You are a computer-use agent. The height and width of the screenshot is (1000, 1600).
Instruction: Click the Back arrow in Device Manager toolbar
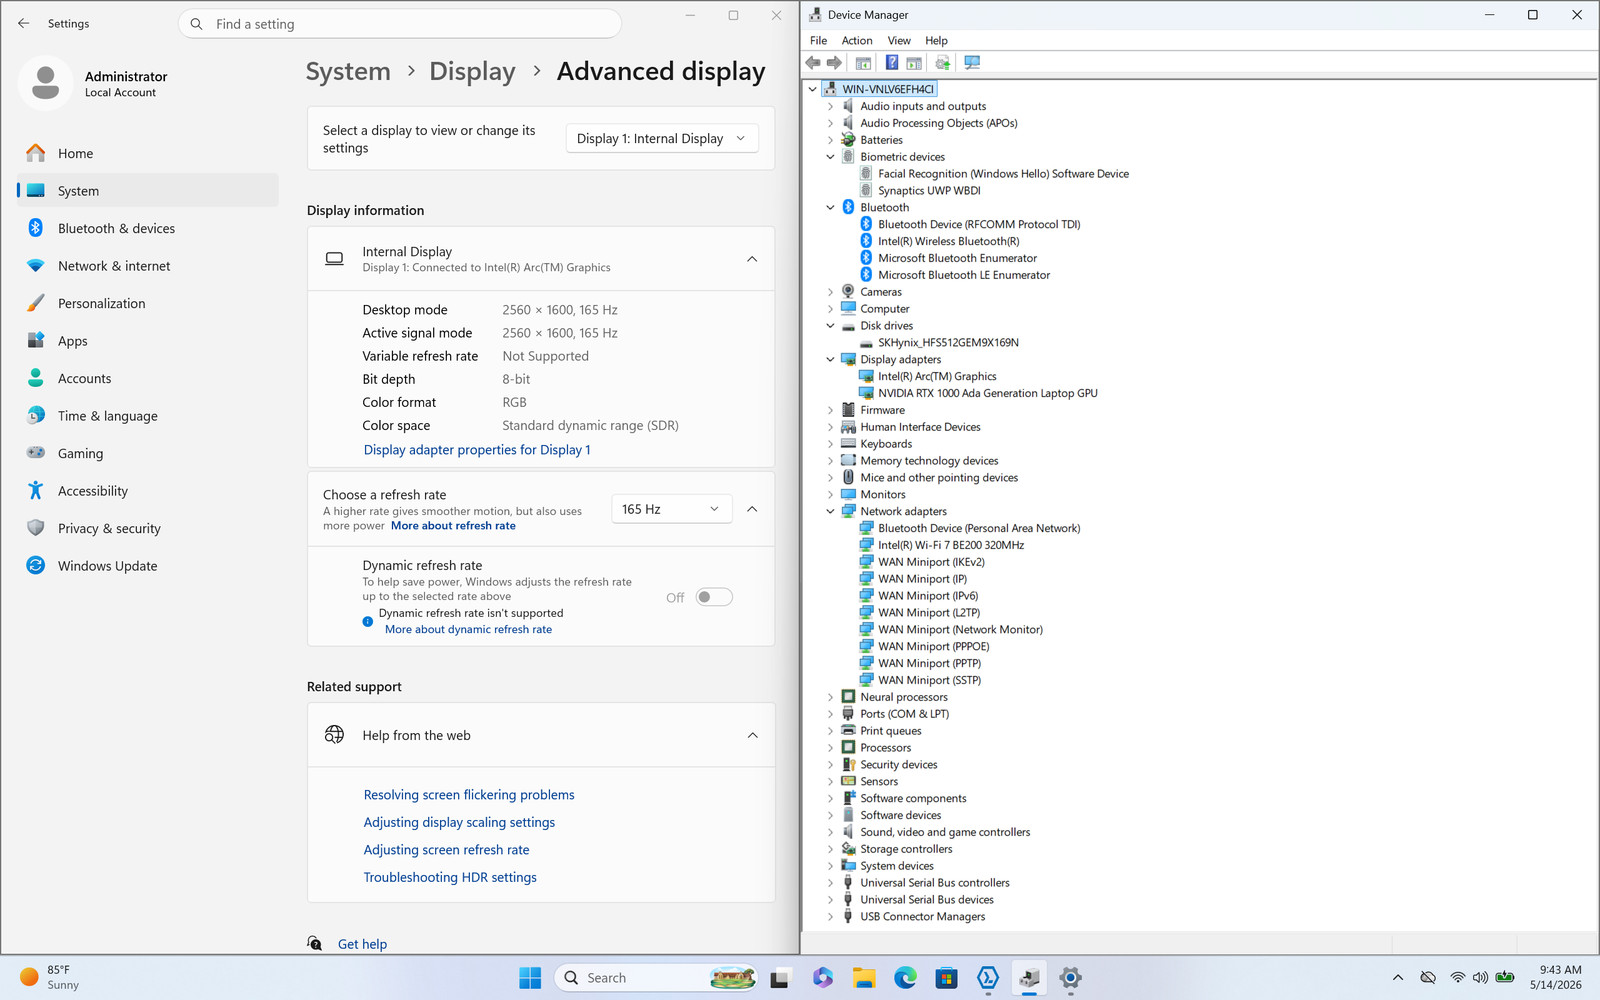point(813,63)
